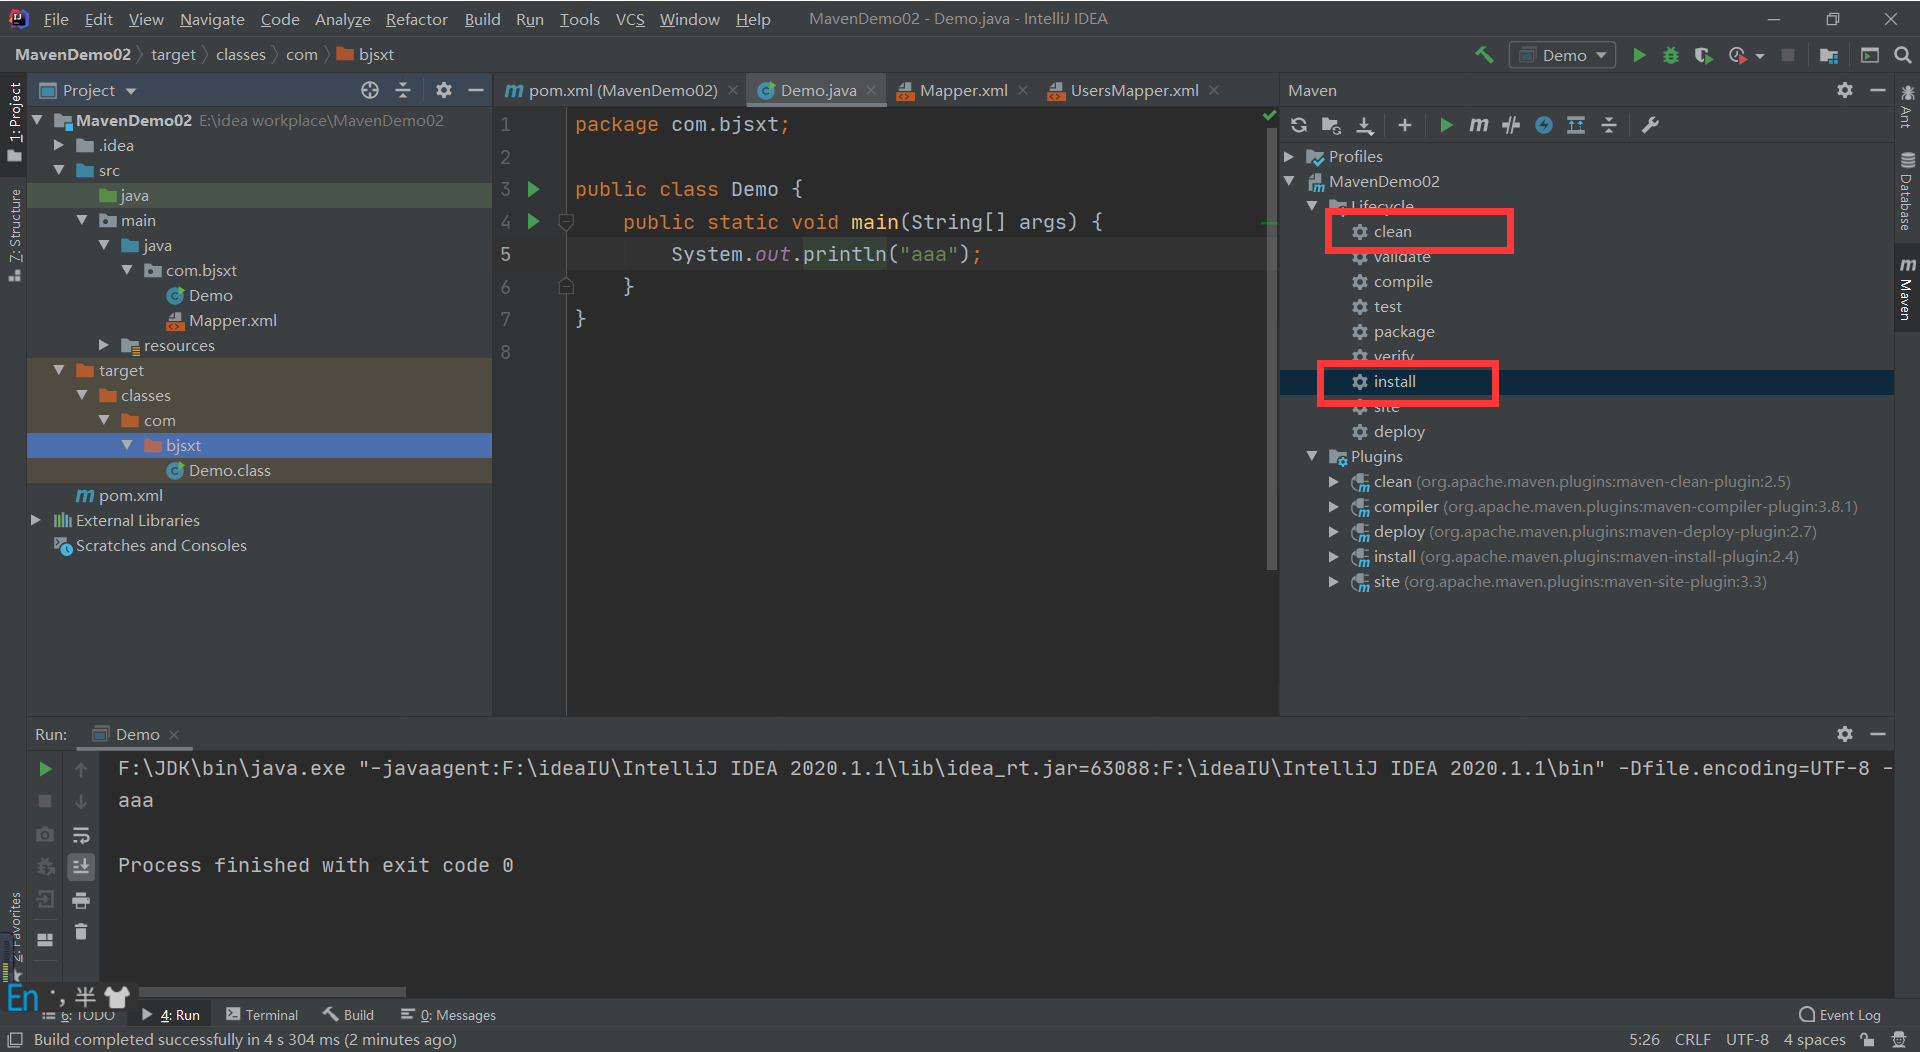The width and height of the screenshot is (1920, 1052).
Task: Expand the resources folder
Action: (x=104, y=345)
